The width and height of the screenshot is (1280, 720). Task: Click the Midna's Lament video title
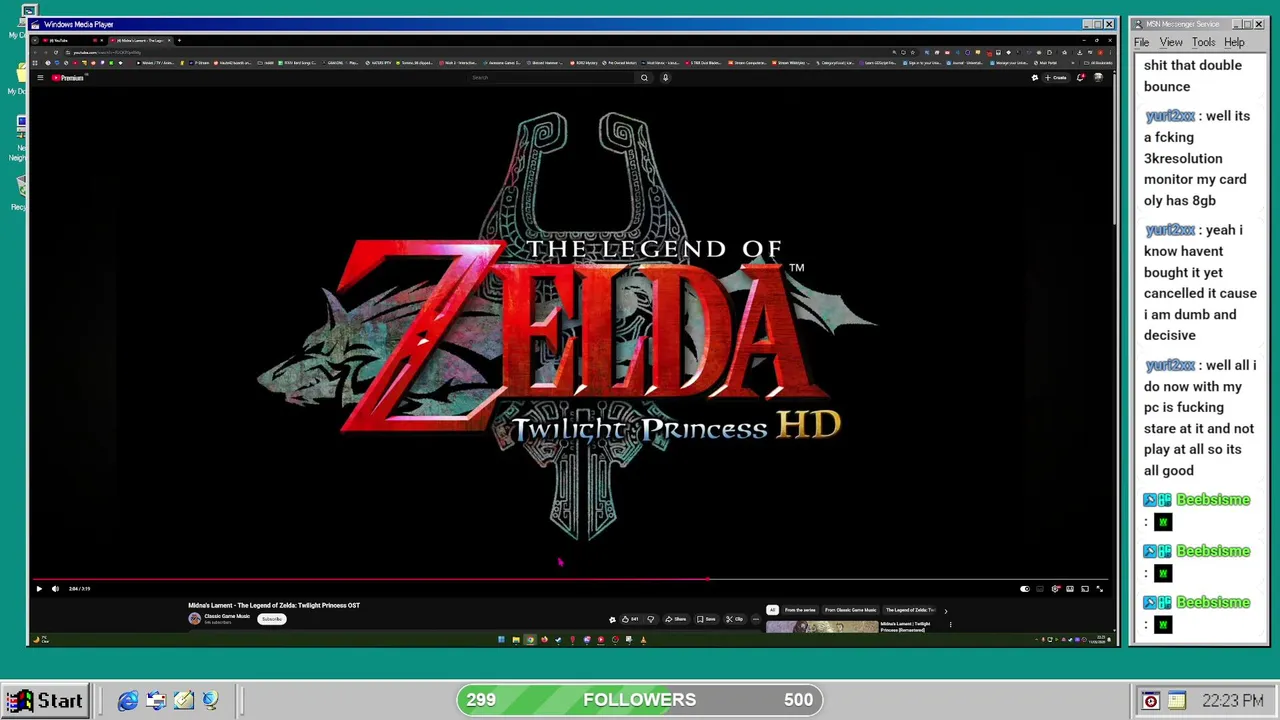[x=274, y=606]
